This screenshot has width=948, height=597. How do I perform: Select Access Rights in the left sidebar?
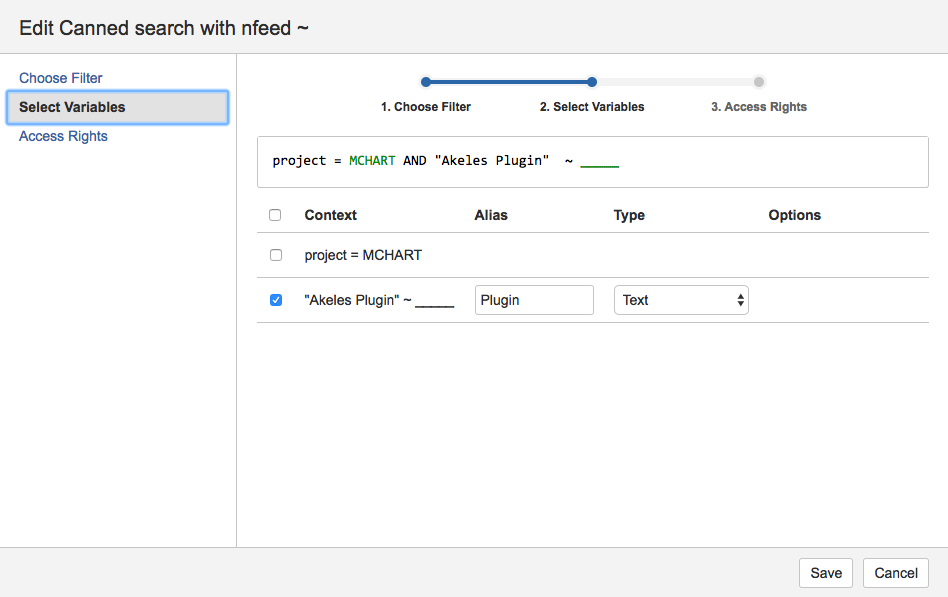(x=63, y=136)
